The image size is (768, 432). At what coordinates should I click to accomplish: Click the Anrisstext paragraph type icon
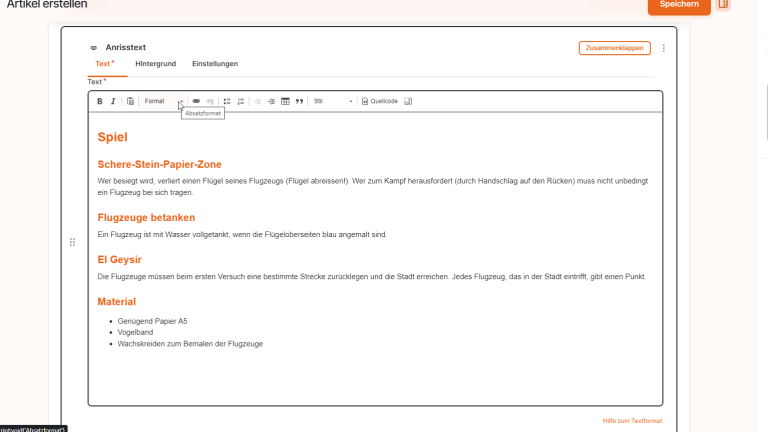coord(94,48)
